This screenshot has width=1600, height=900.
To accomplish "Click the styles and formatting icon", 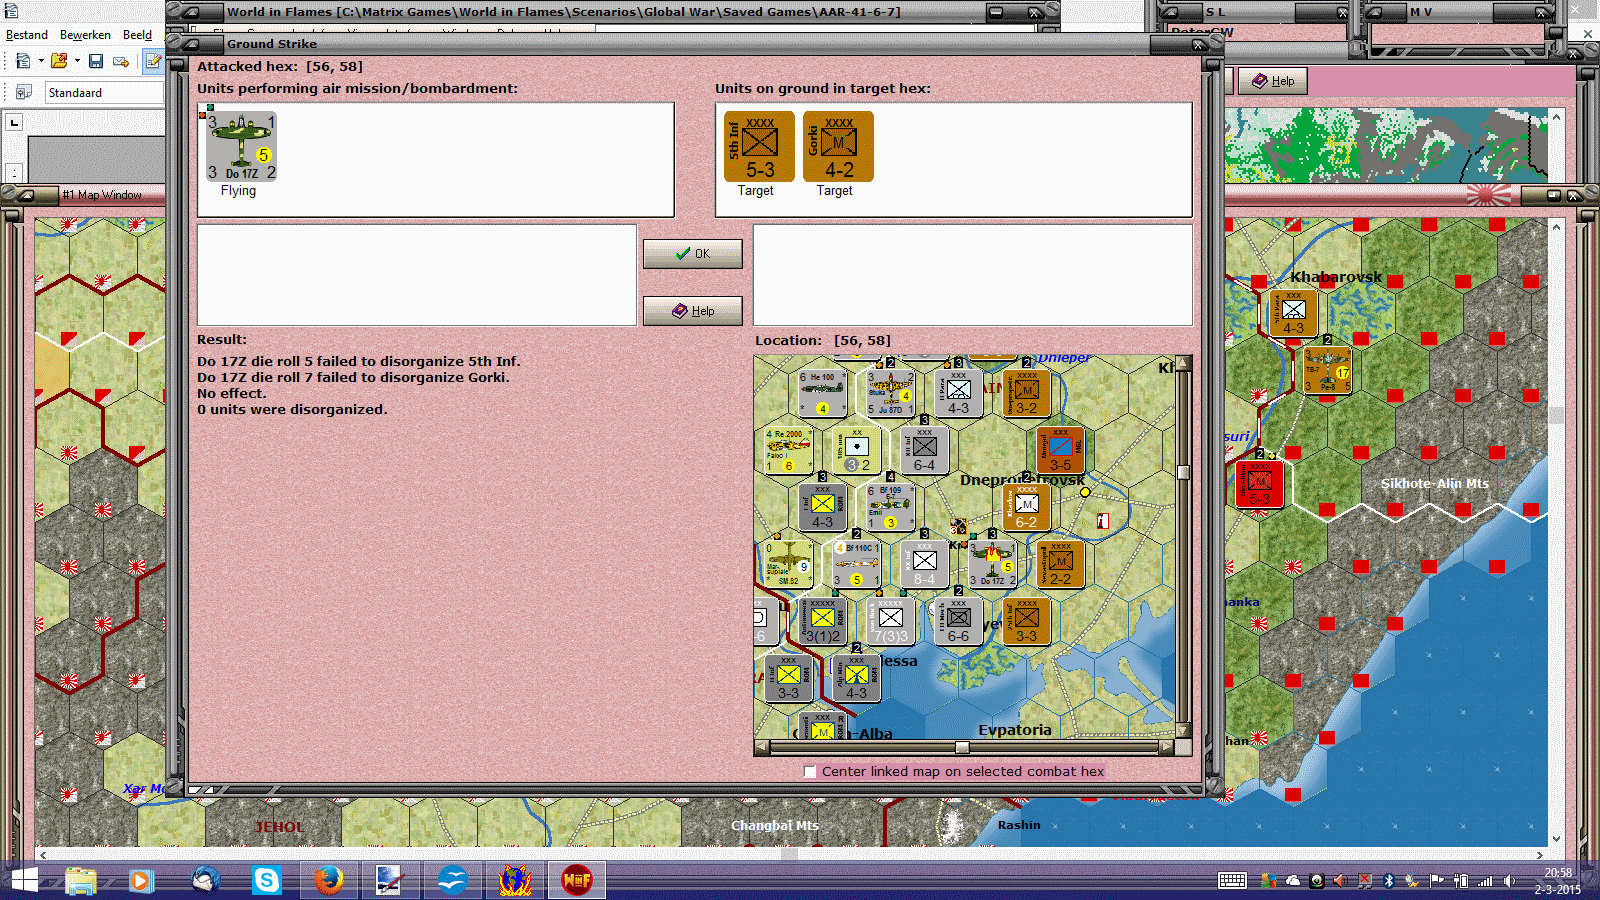I will click(x=23, y=93).
